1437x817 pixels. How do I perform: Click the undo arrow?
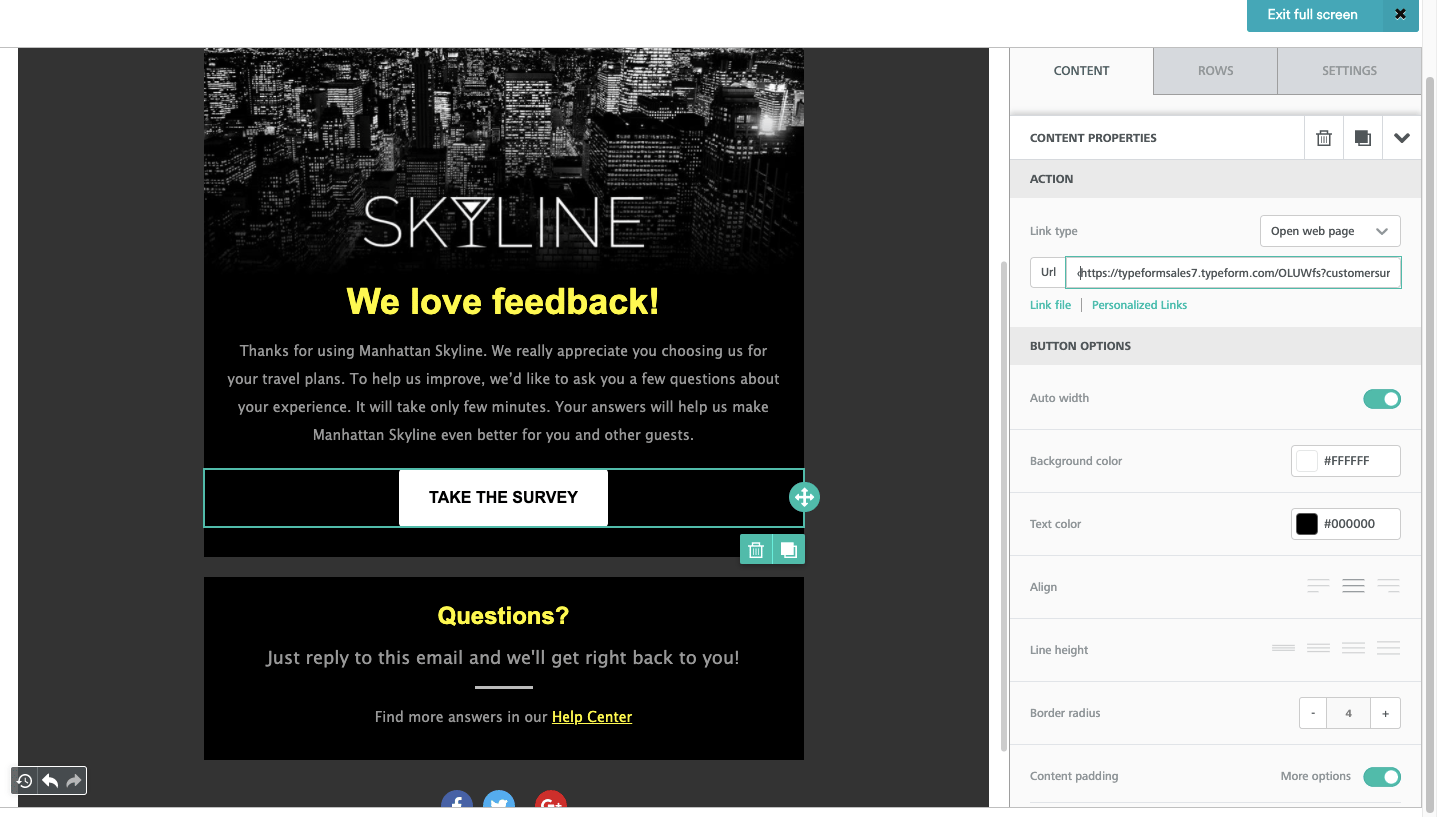[49, 781]
